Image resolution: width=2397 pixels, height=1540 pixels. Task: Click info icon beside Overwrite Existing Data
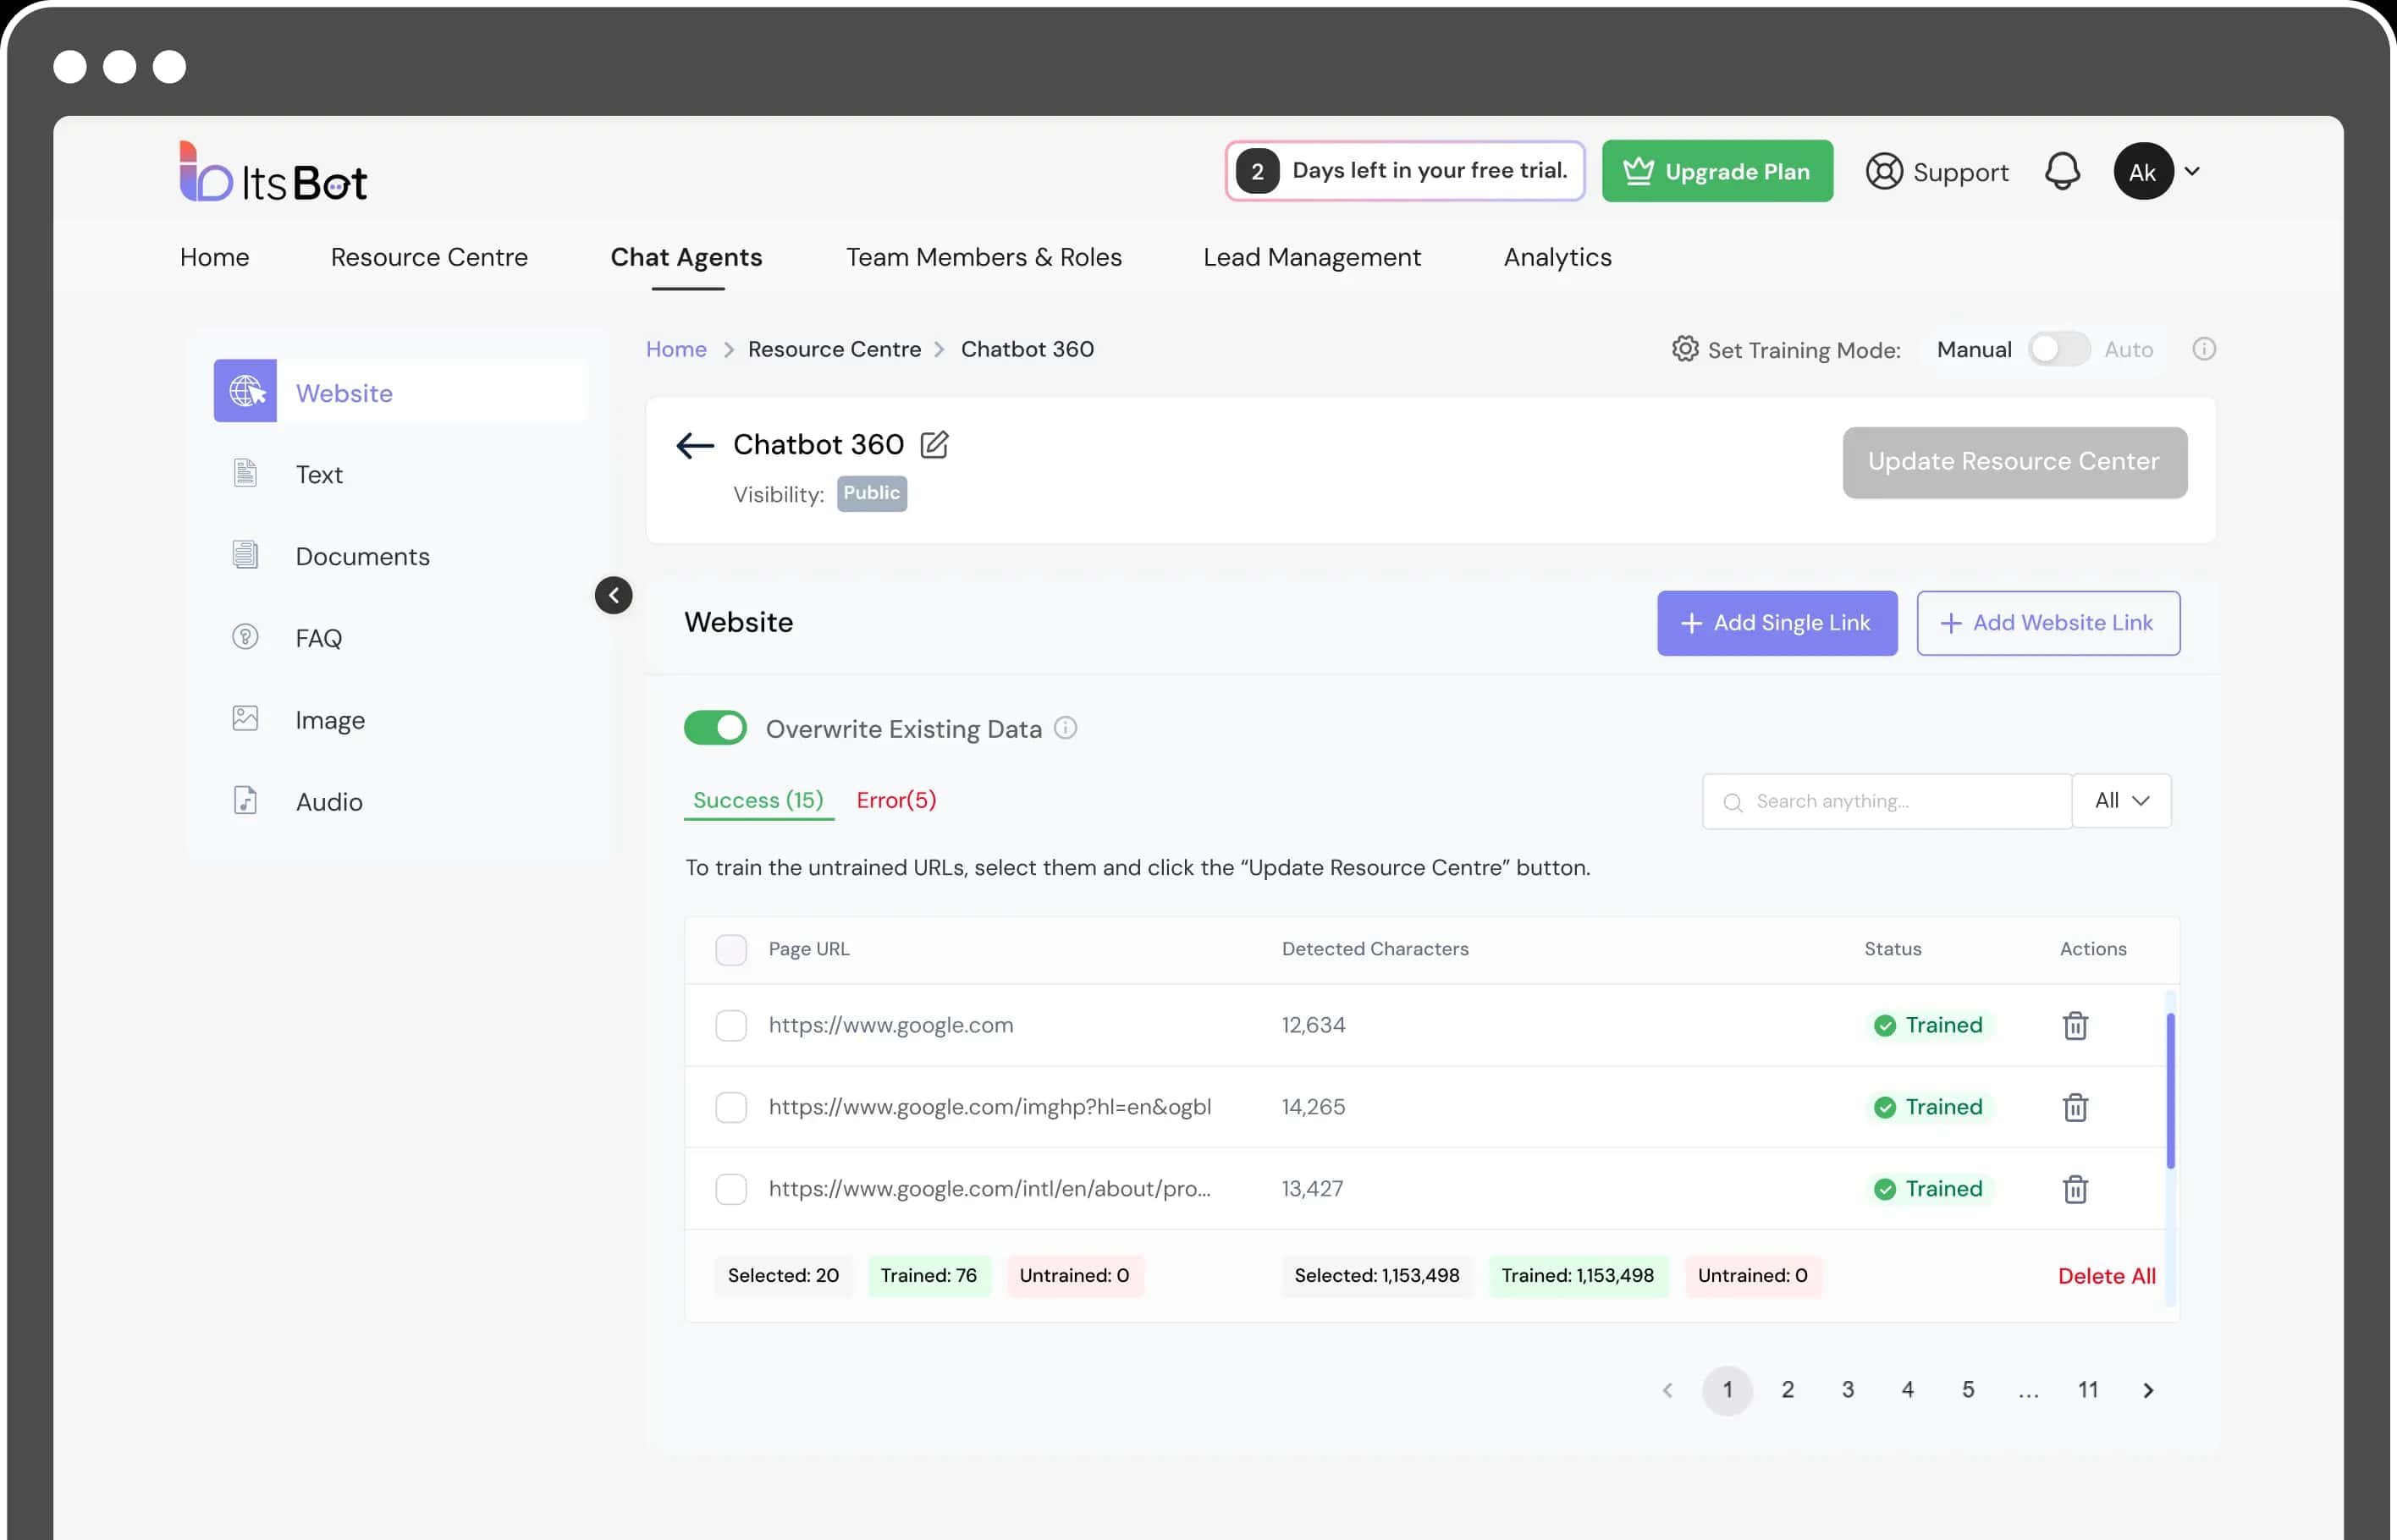click(1066, 728)
